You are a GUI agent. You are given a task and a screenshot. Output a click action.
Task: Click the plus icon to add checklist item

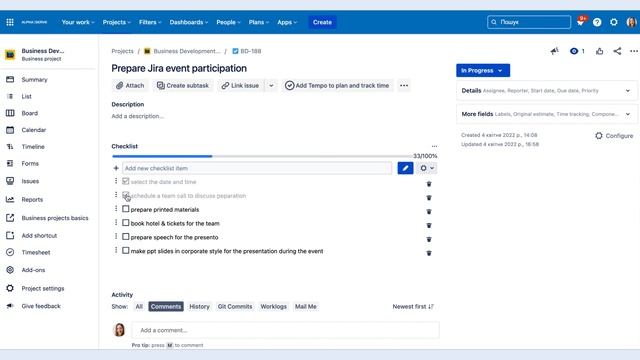(x=116, y=168)
